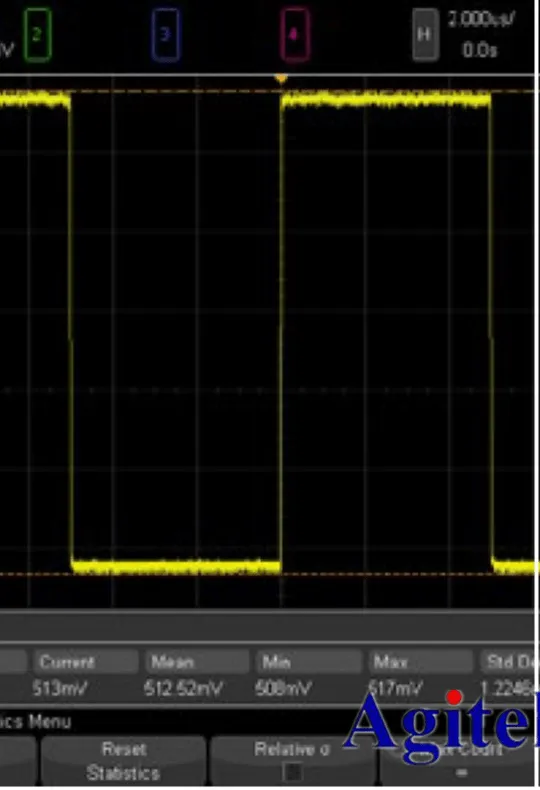Click the Reset Statistics softkey

(x=123, y=761)
